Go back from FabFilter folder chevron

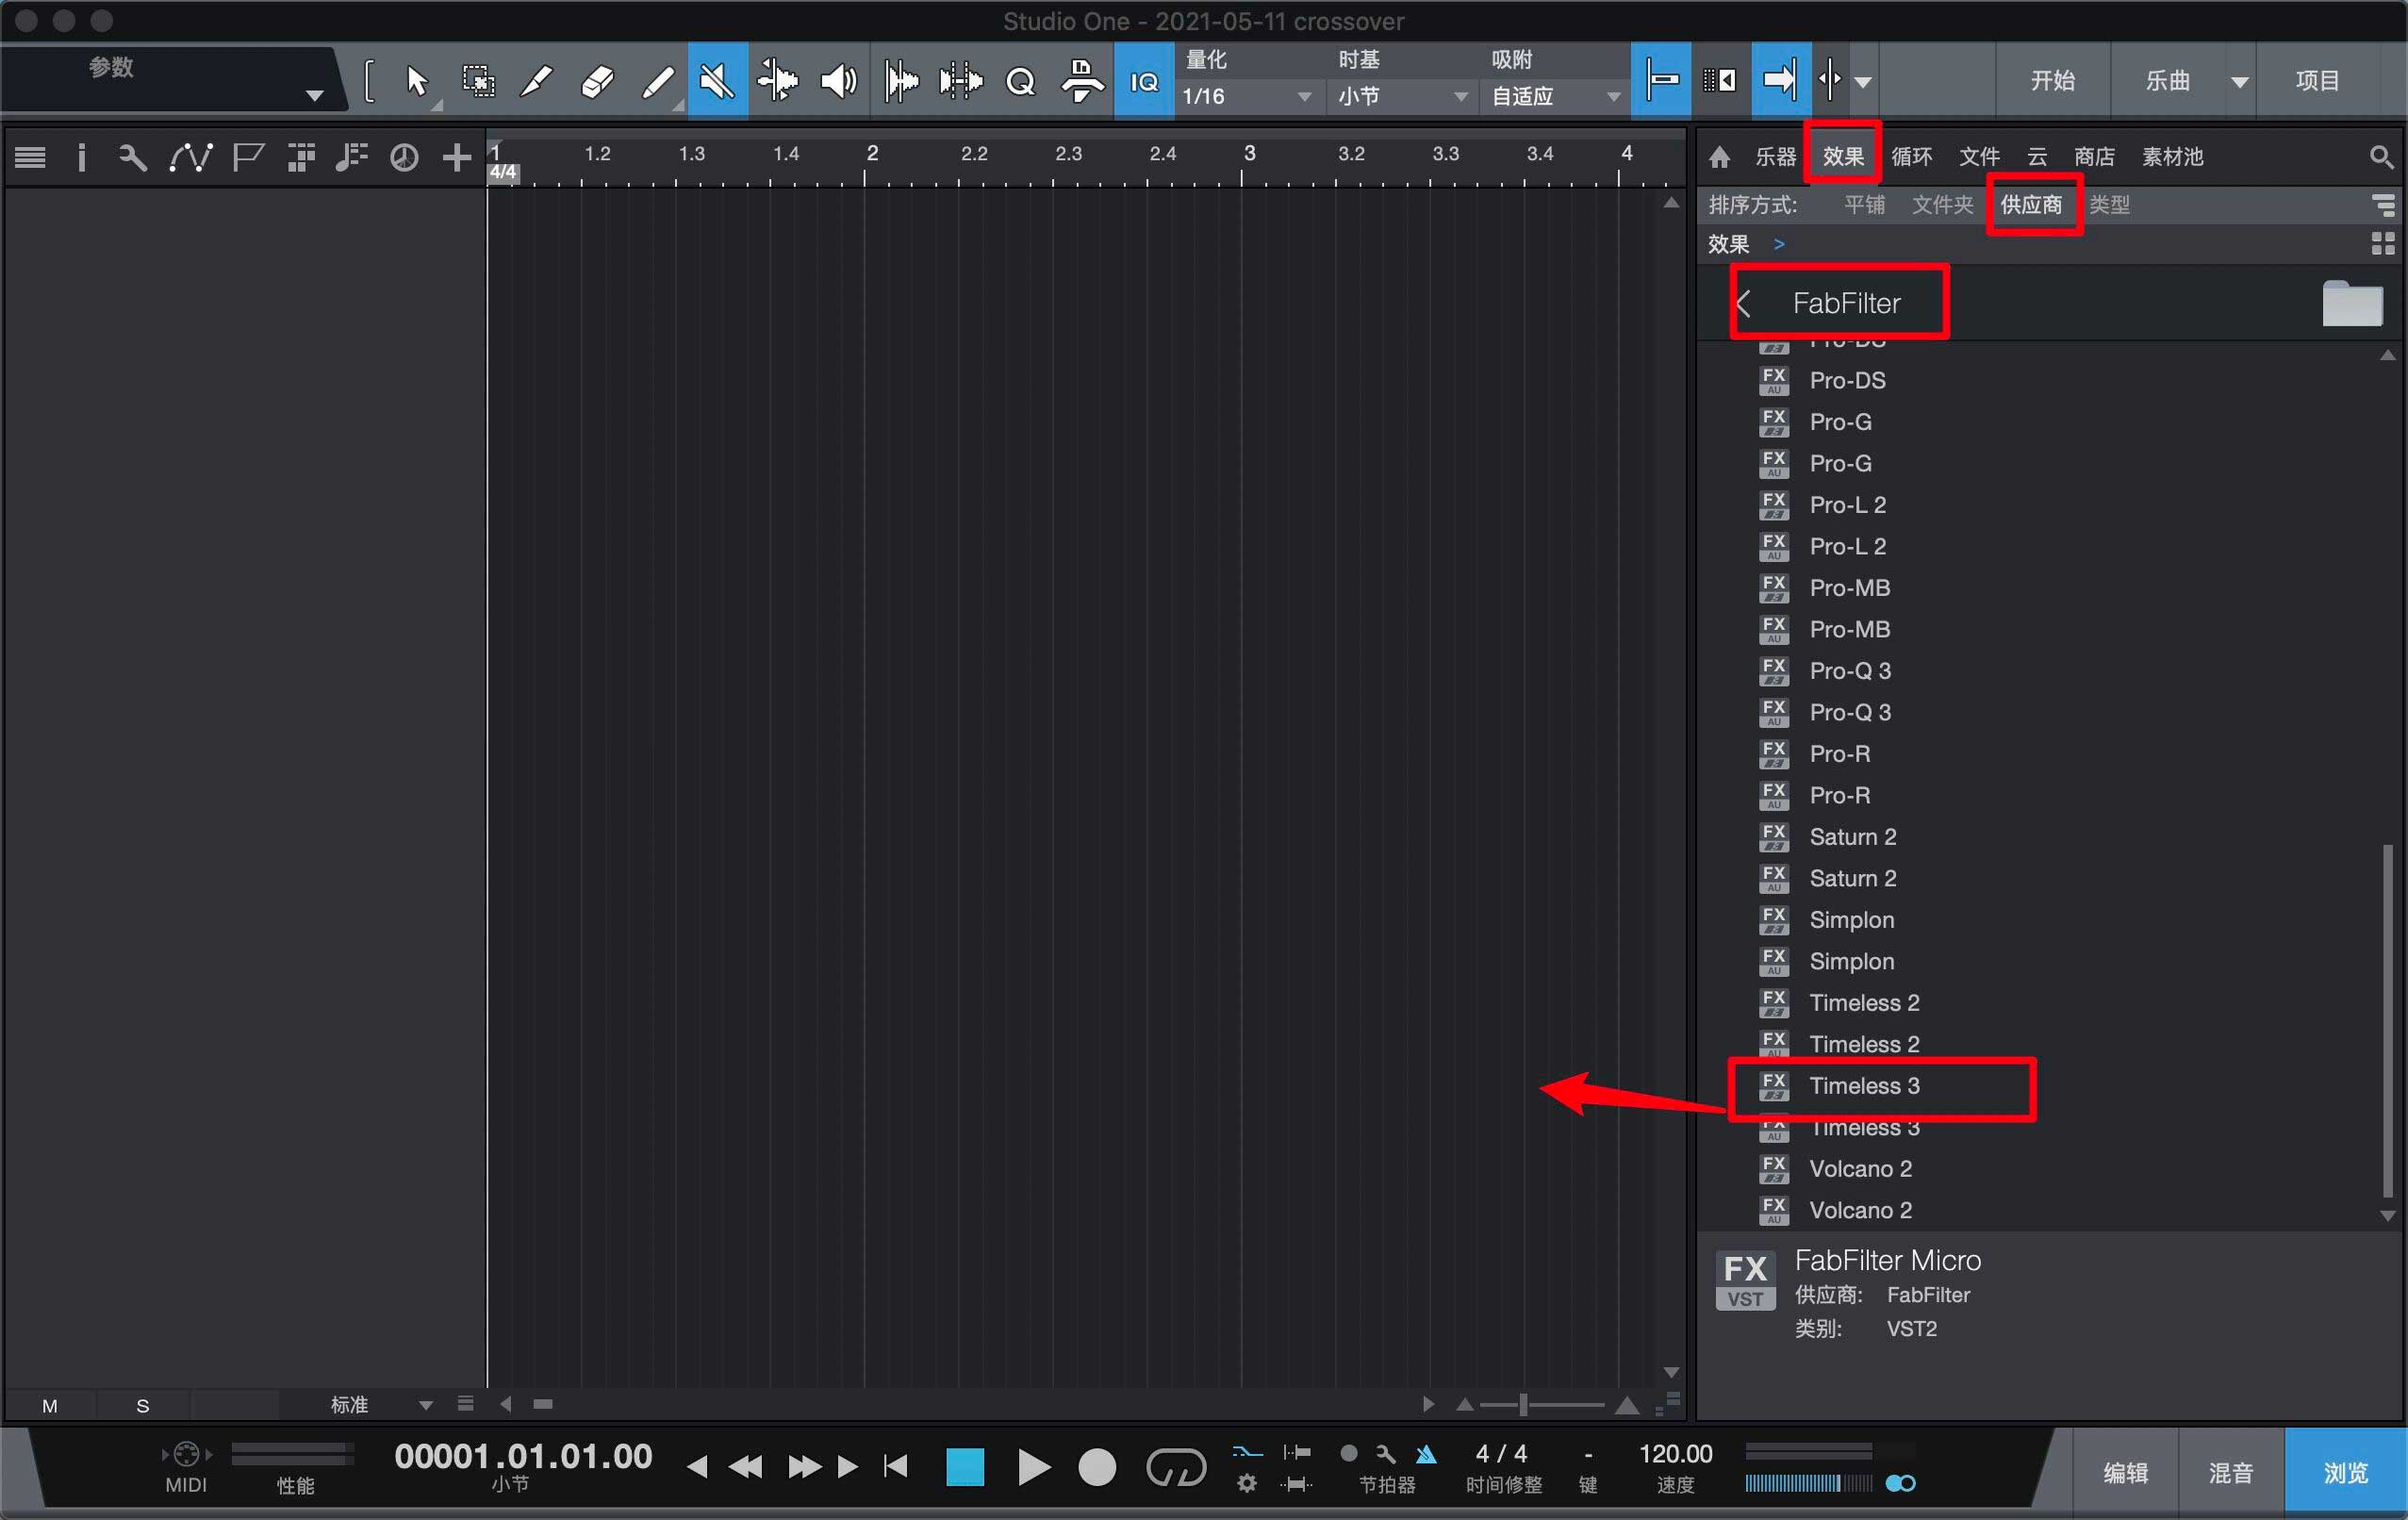[1745, 303]
